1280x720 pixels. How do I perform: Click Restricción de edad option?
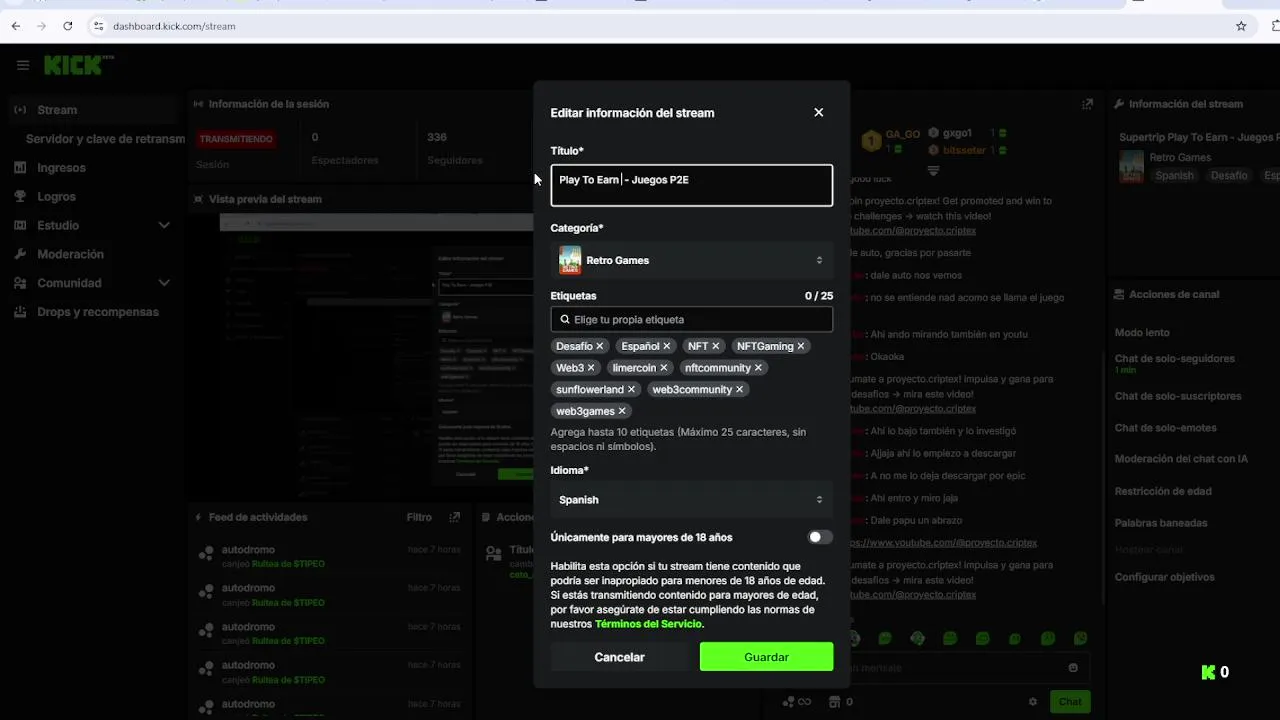coord(1163,491)
